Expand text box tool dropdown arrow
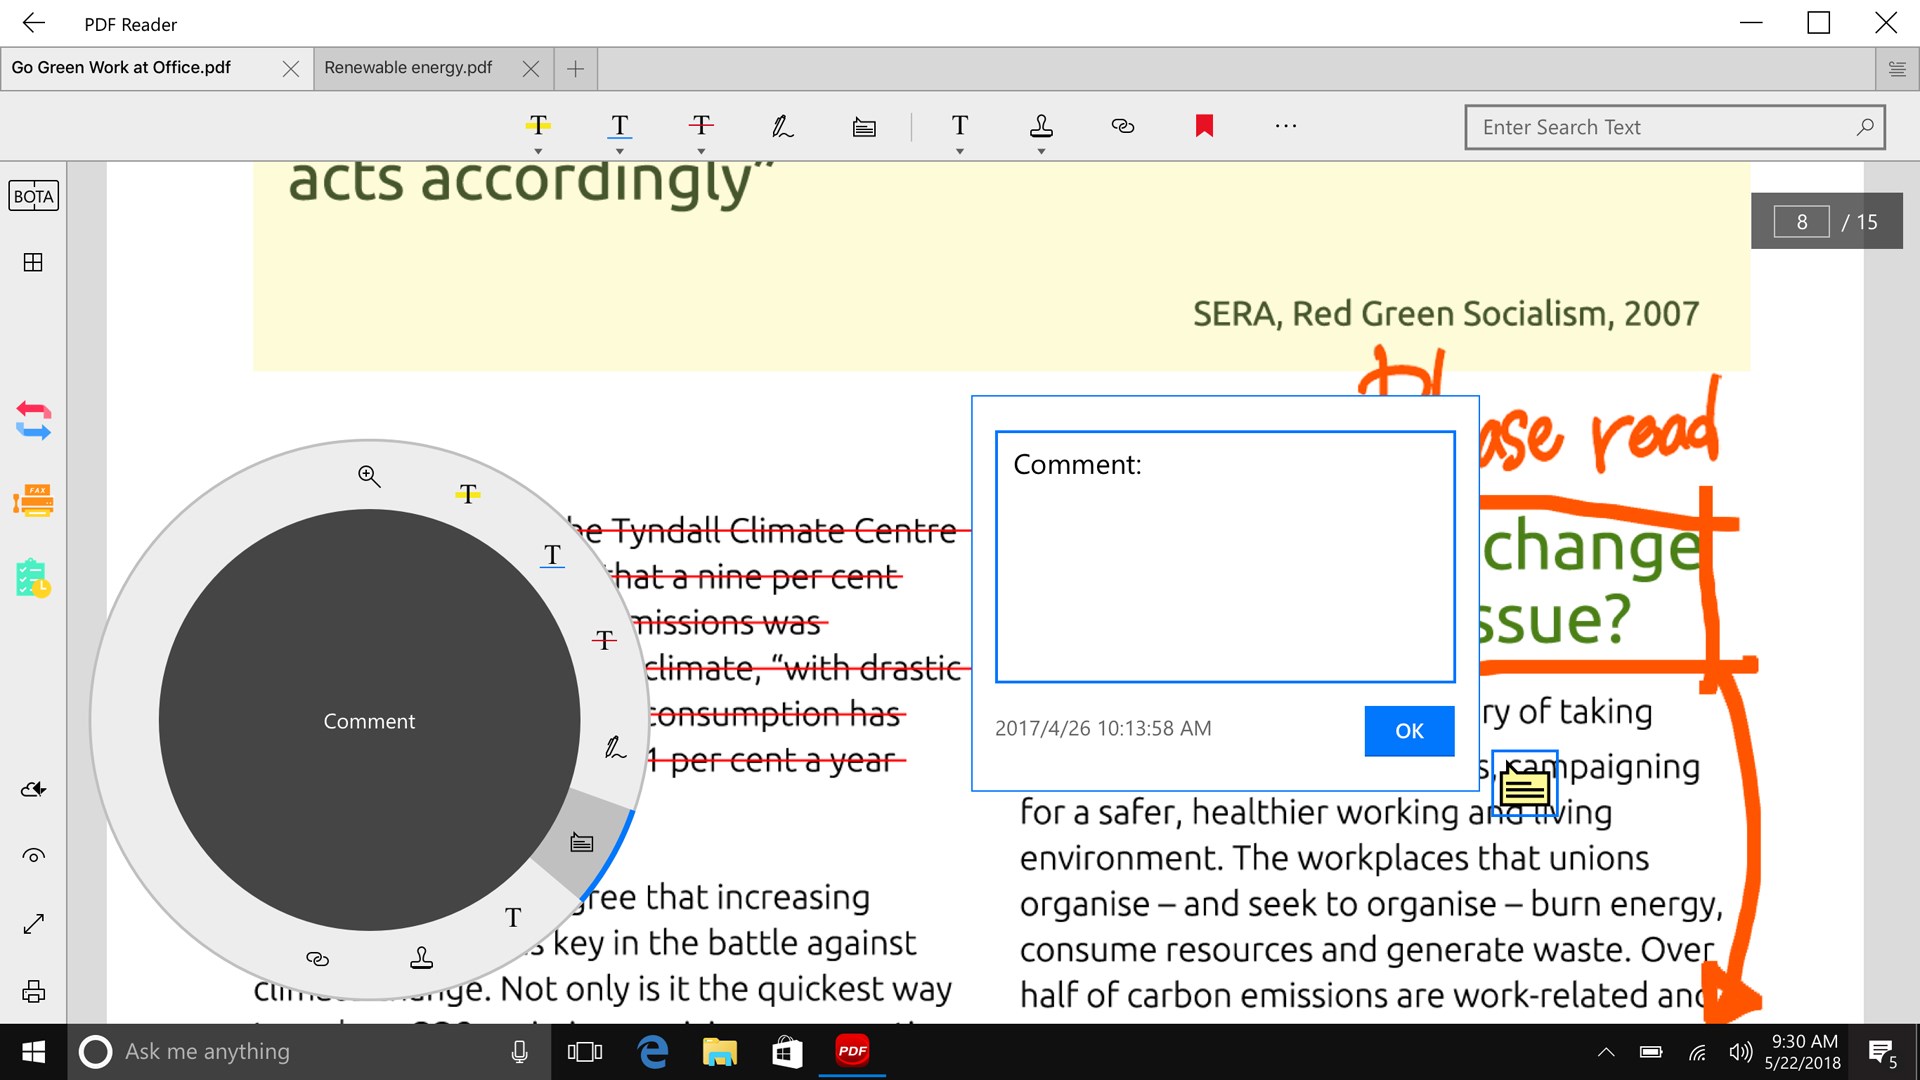 coord(960,152)
